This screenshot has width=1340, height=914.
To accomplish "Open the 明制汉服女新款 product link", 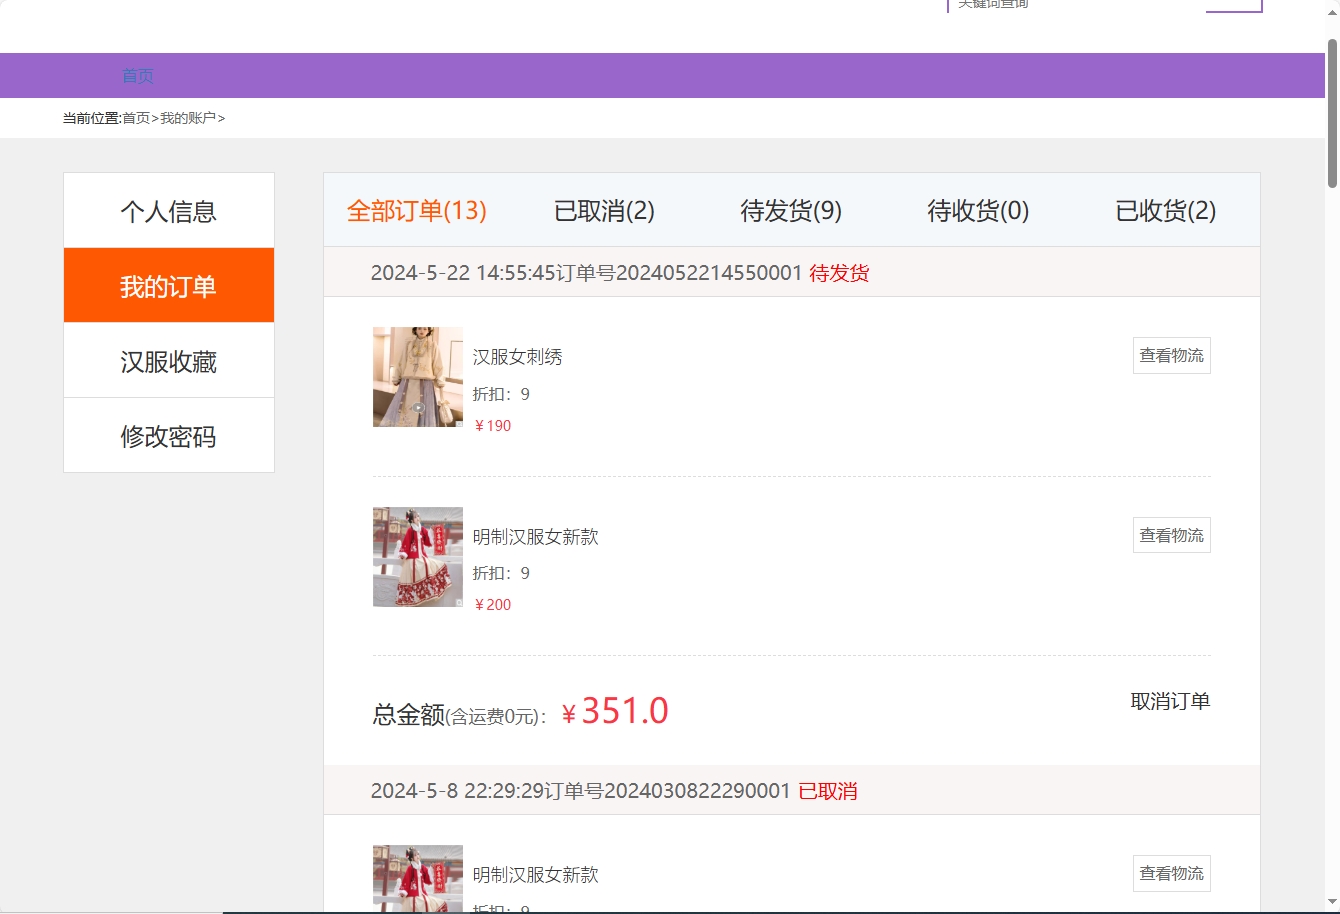I will pyautogui.click(x=536, y=536).
